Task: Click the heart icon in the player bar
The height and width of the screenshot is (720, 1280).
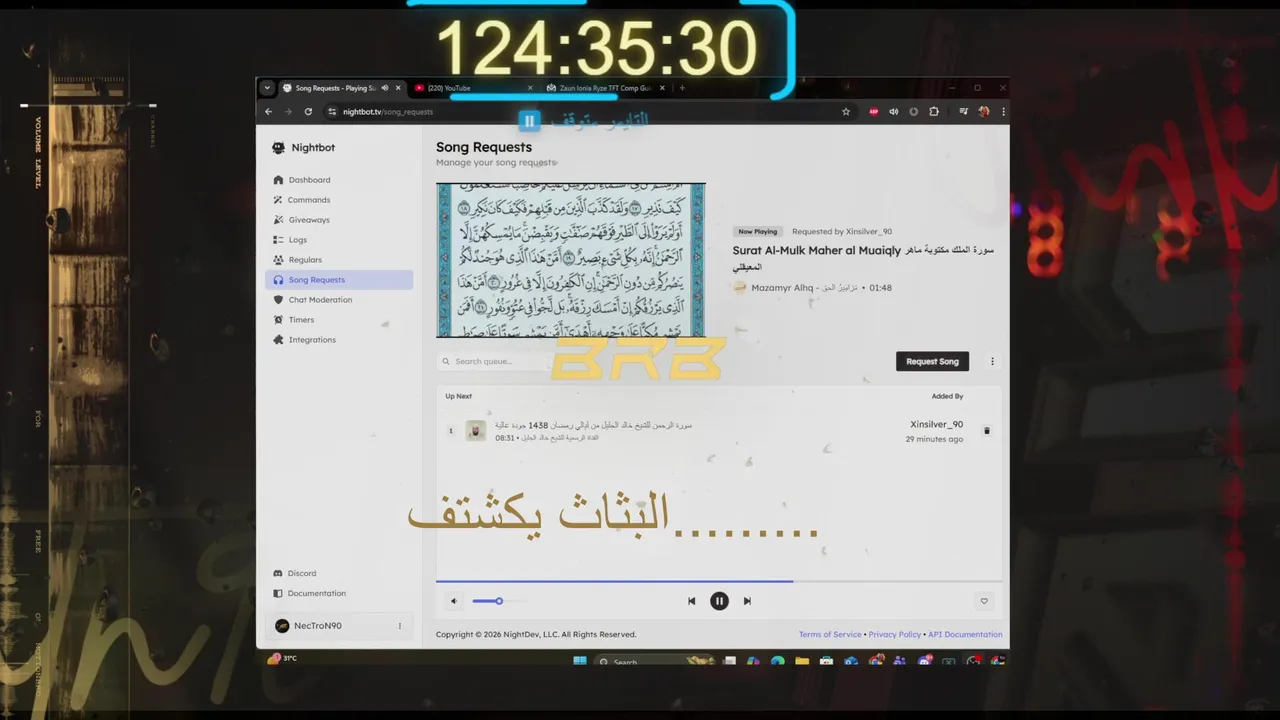Action: 984,601
